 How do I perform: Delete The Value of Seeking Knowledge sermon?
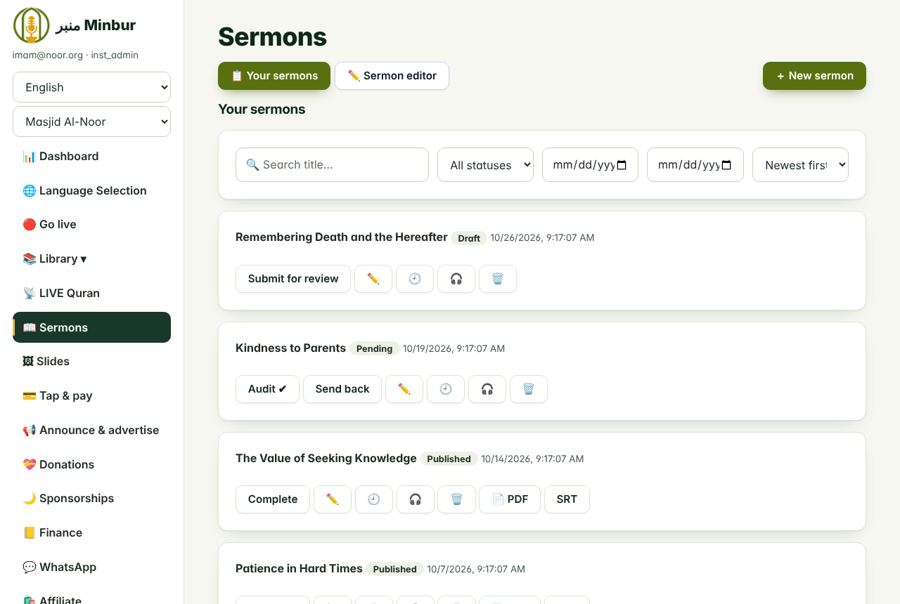point(457,500)
